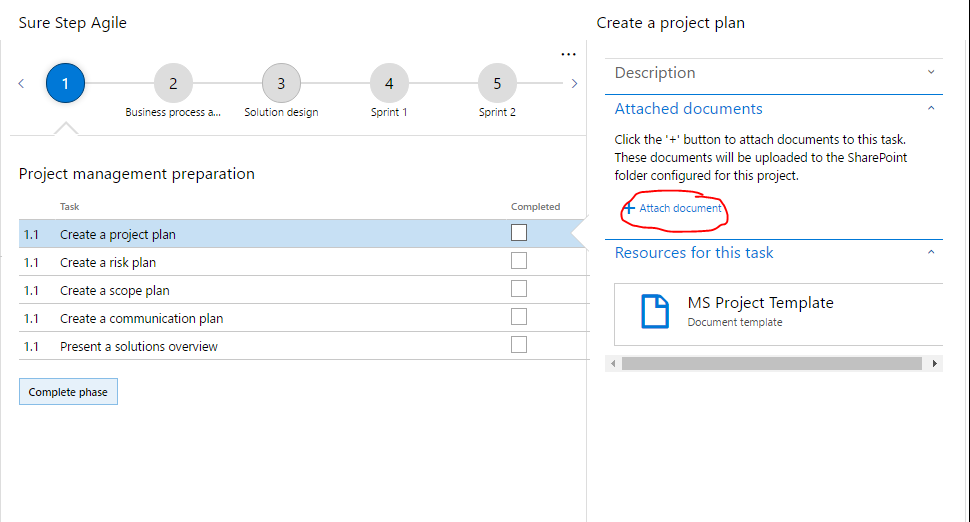Tick Completed for Create a communication plan
Viewport: 970px width, 522px height.
coord(519,317)
